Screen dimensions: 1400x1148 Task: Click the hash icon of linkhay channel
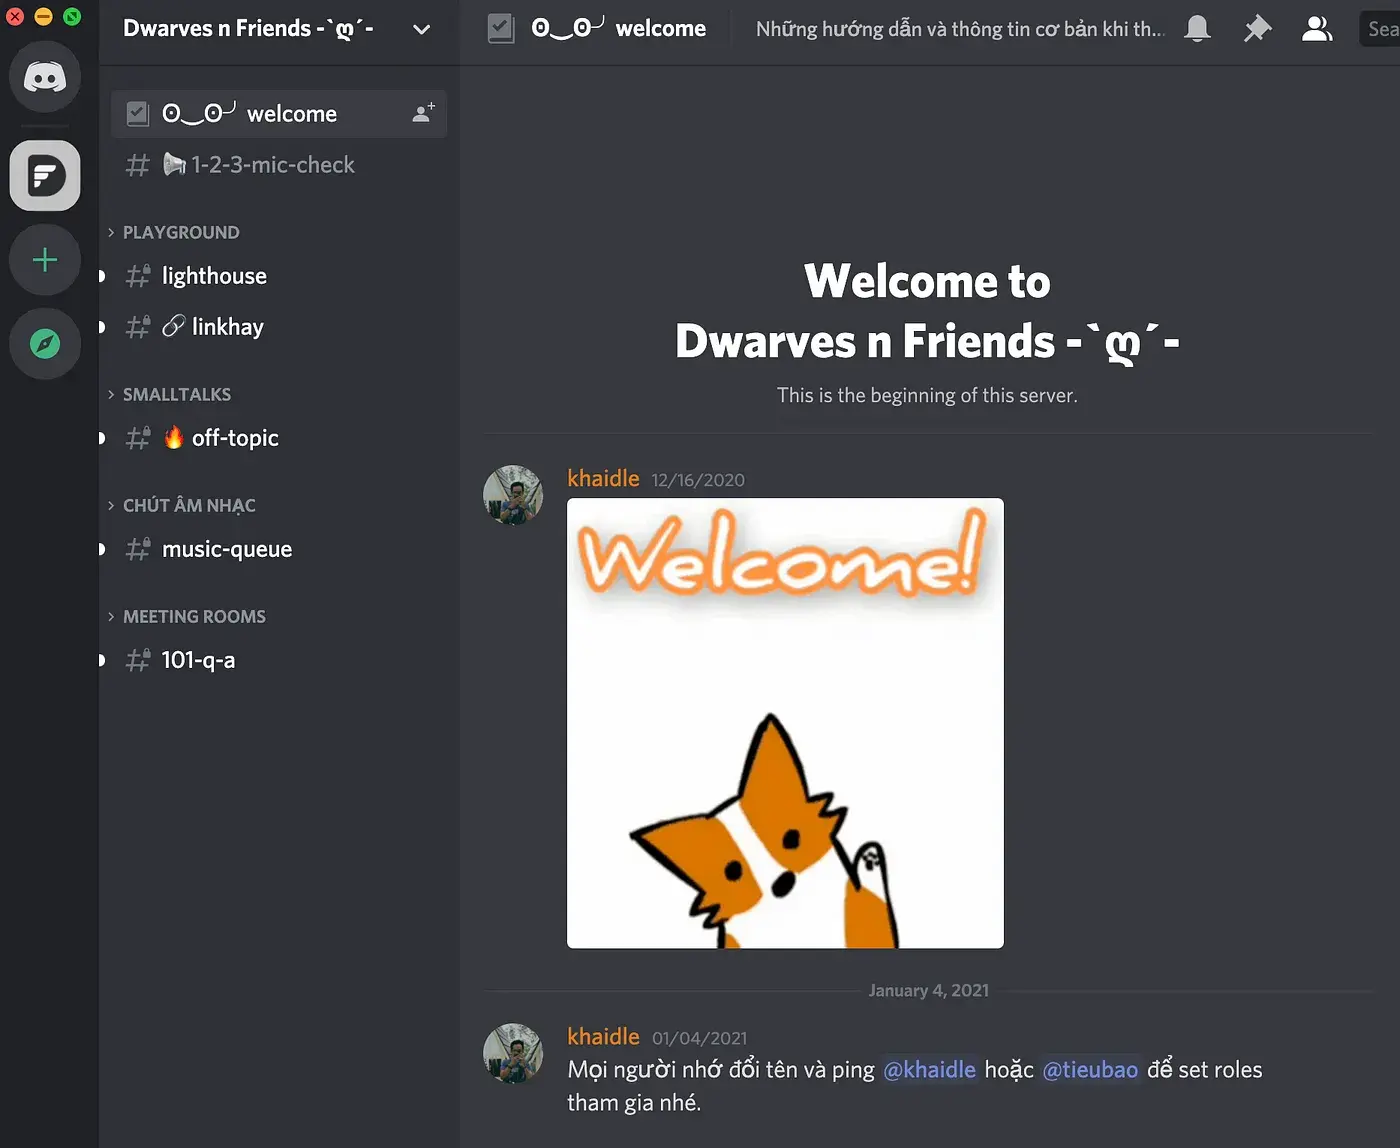138,327
